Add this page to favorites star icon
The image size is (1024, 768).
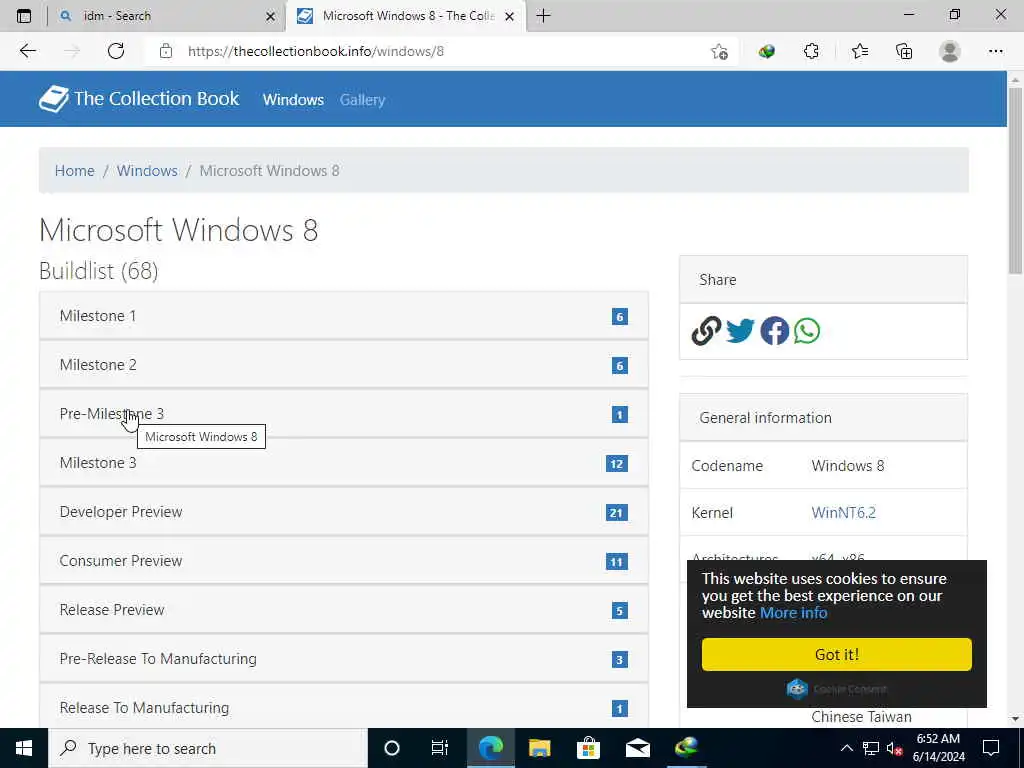pyautogui.click(x=720, y=51)
